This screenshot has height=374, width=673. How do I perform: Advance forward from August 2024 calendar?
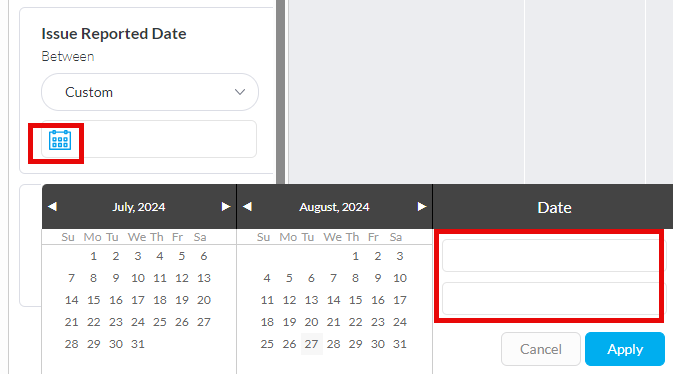(x=422, y=207)
